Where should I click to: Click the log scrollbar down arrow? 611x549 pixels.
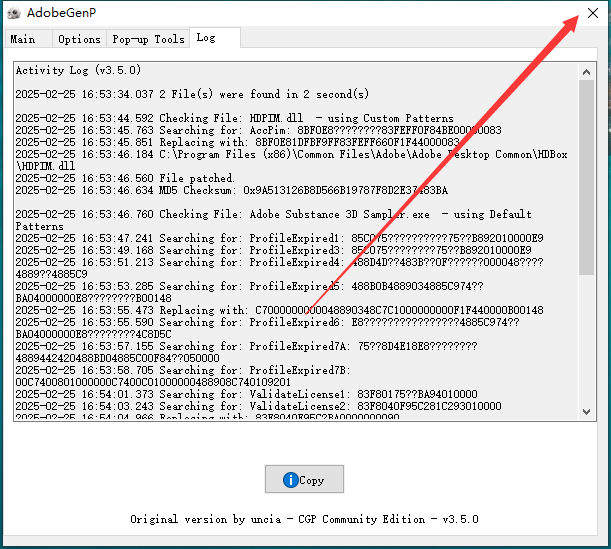586,411
